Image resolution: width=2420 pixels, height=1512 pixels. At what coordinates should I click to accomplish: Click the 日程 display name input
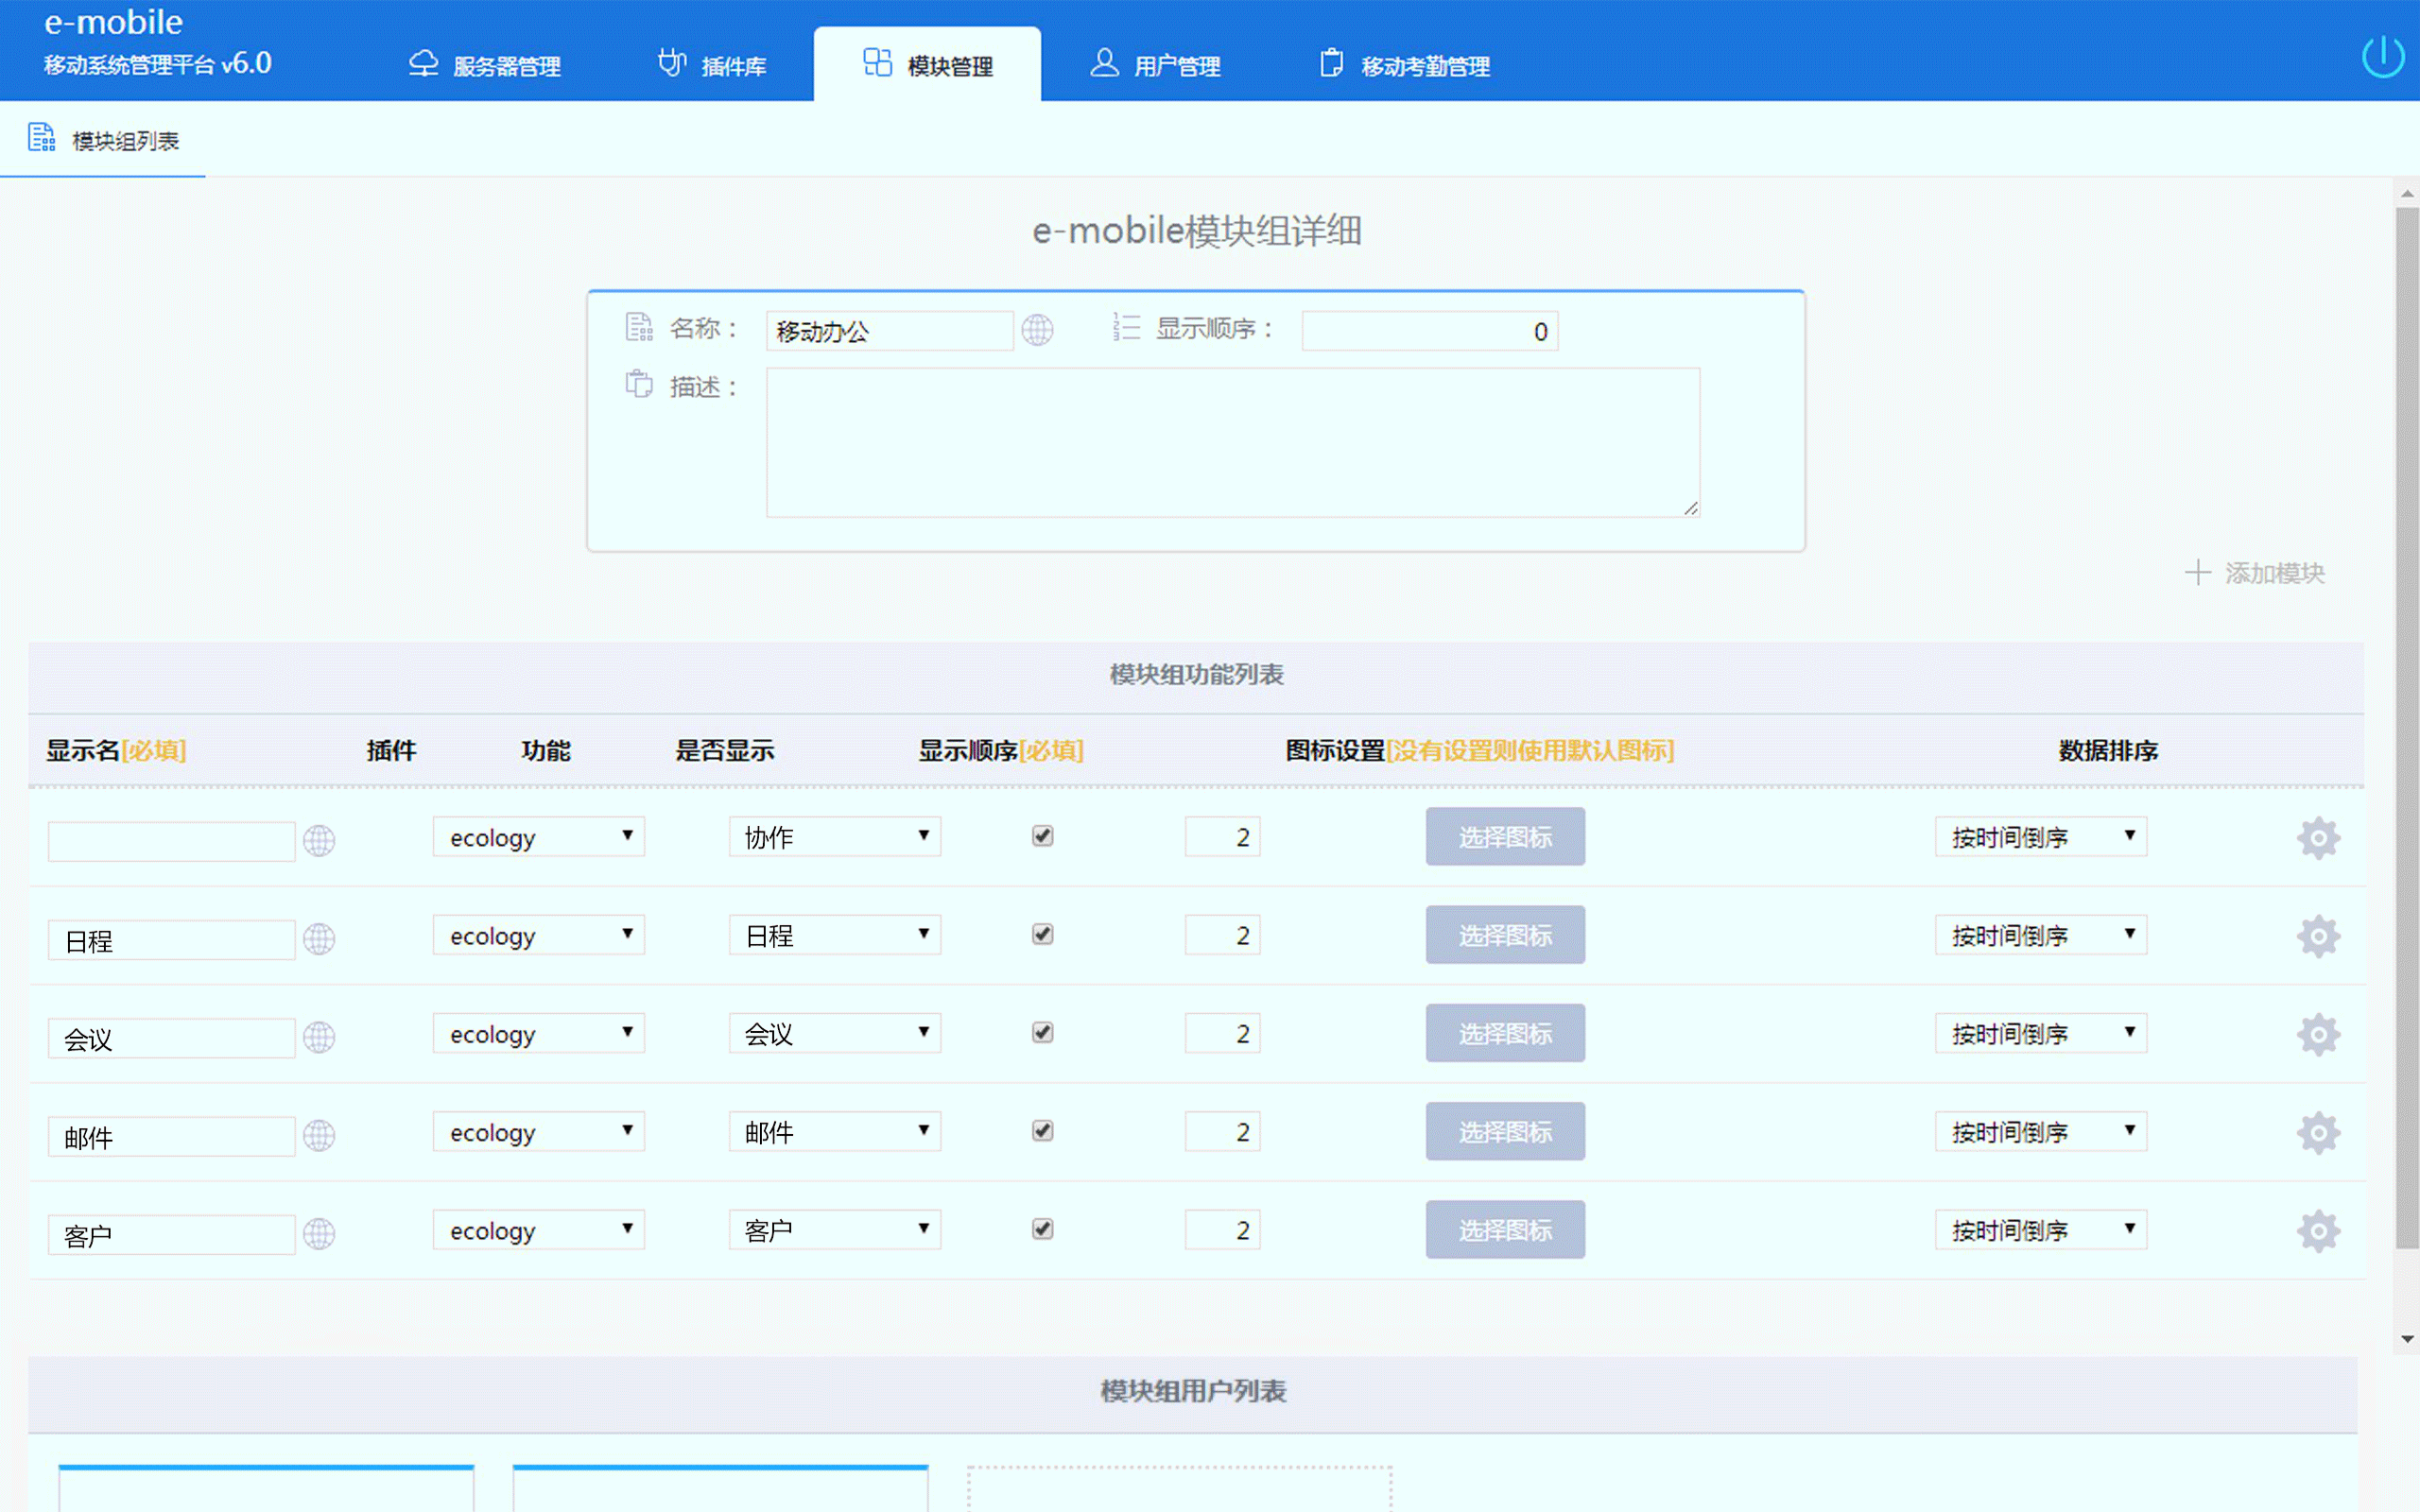tap(171, 940)
